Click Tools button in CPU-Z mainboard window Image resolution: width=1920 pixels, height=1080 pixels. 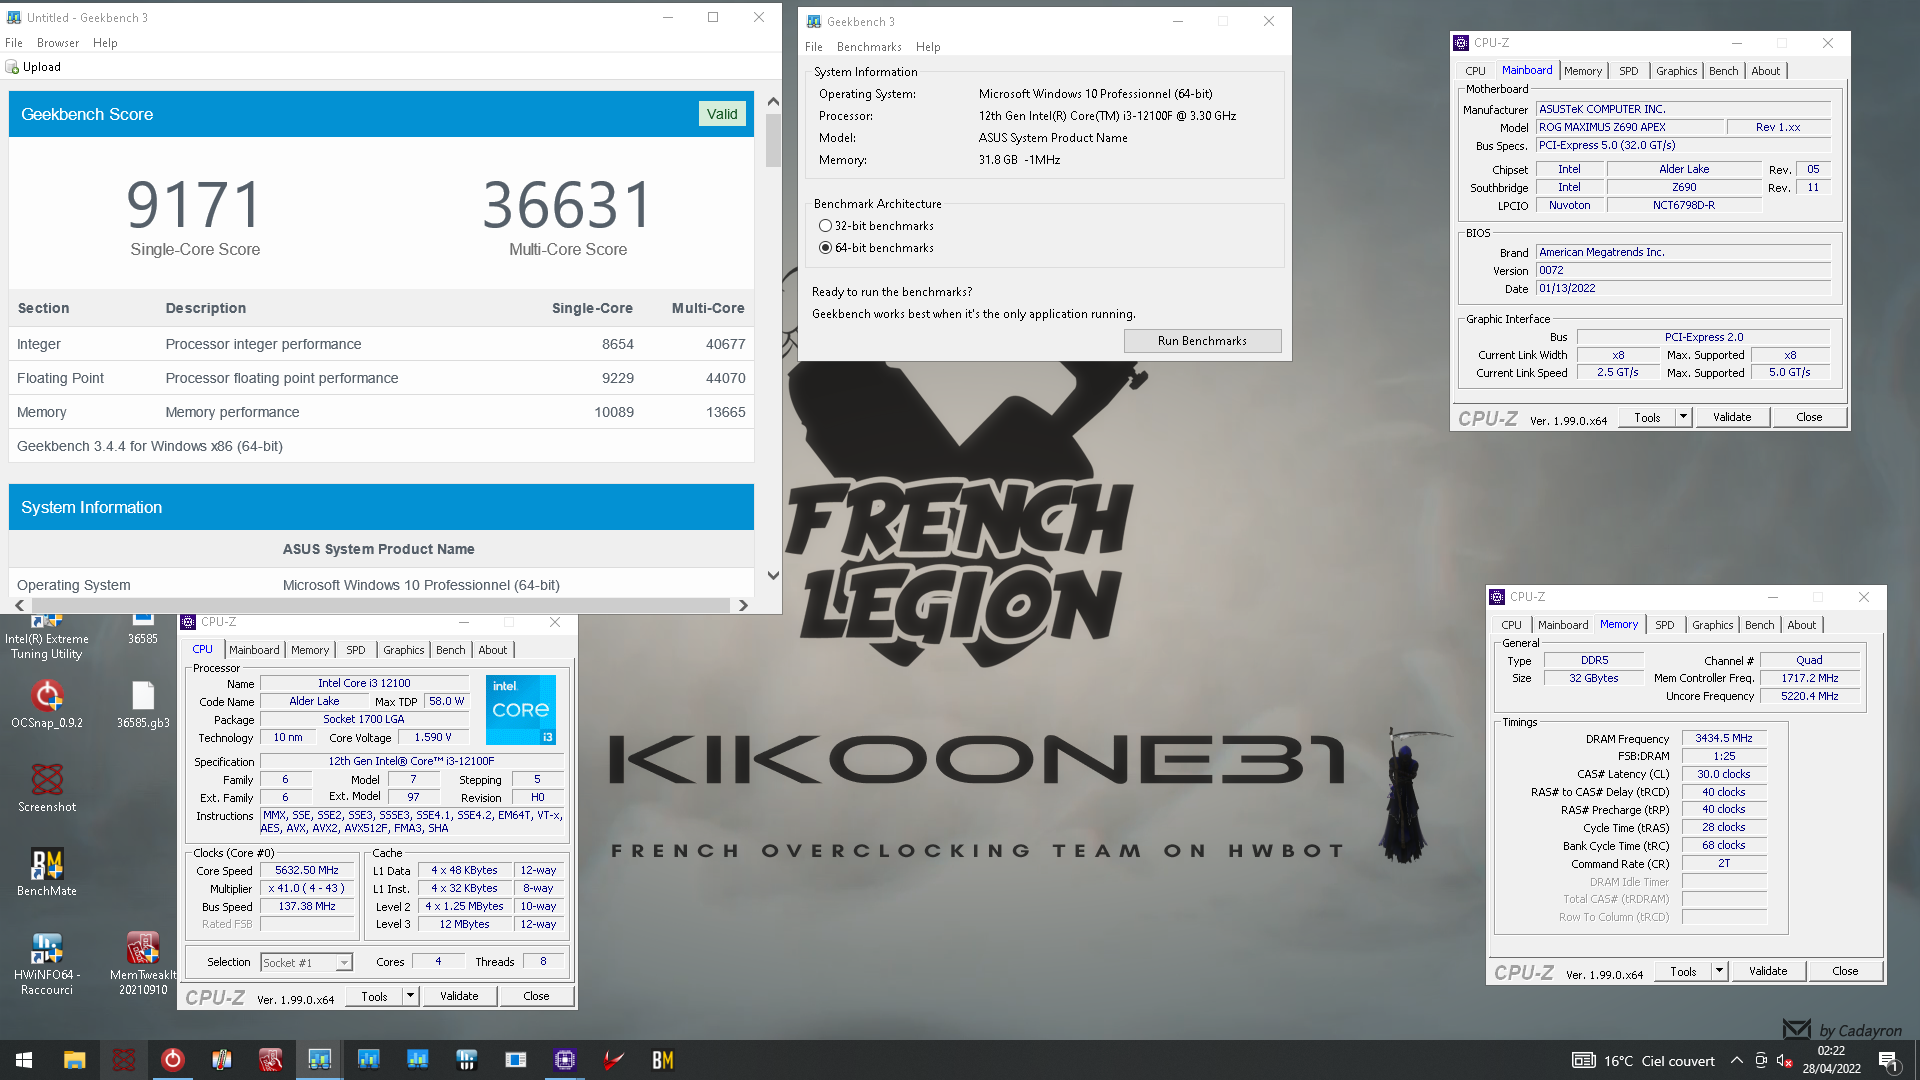coord(1647,417)
